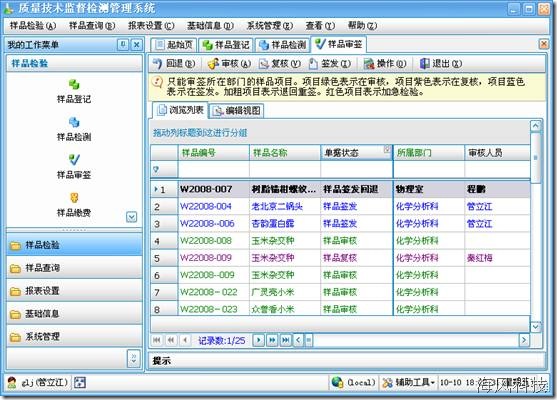Expand the navigation pane overflow chevron
This screenshot has height=400, width=557.
pos(134,358)
